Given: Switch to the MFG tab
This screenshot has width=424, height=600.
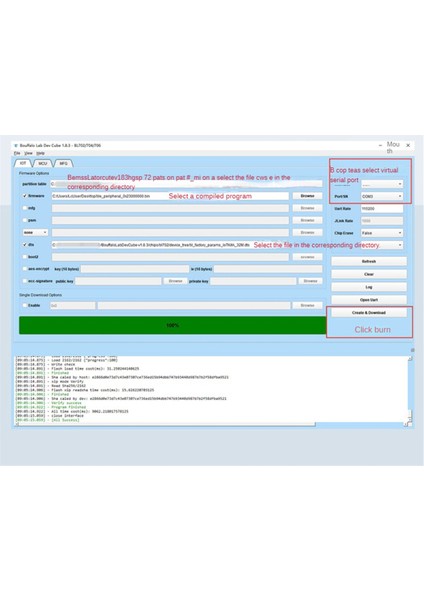Looking at the screenshot, I should [x=63, y=163].
